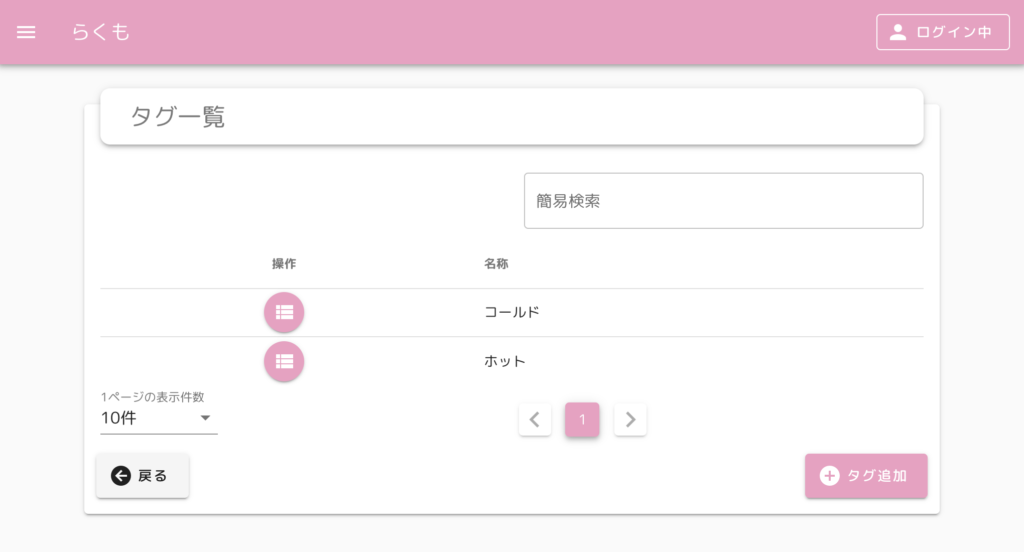Viewport: 1024px width, 552px height.
Task: Expand the dropdown arrow next to 10件
Action: 205,418
